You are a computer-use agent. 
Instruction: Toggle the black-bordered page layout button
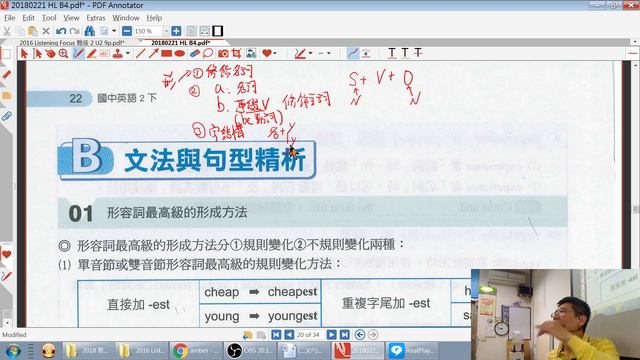[218, 31]
